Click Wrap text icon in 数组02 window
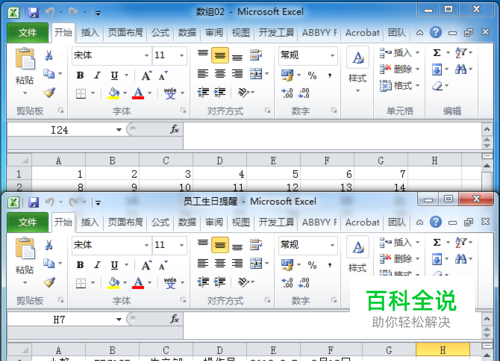This screenshot has height=361, width=500. tap(256, 55)
